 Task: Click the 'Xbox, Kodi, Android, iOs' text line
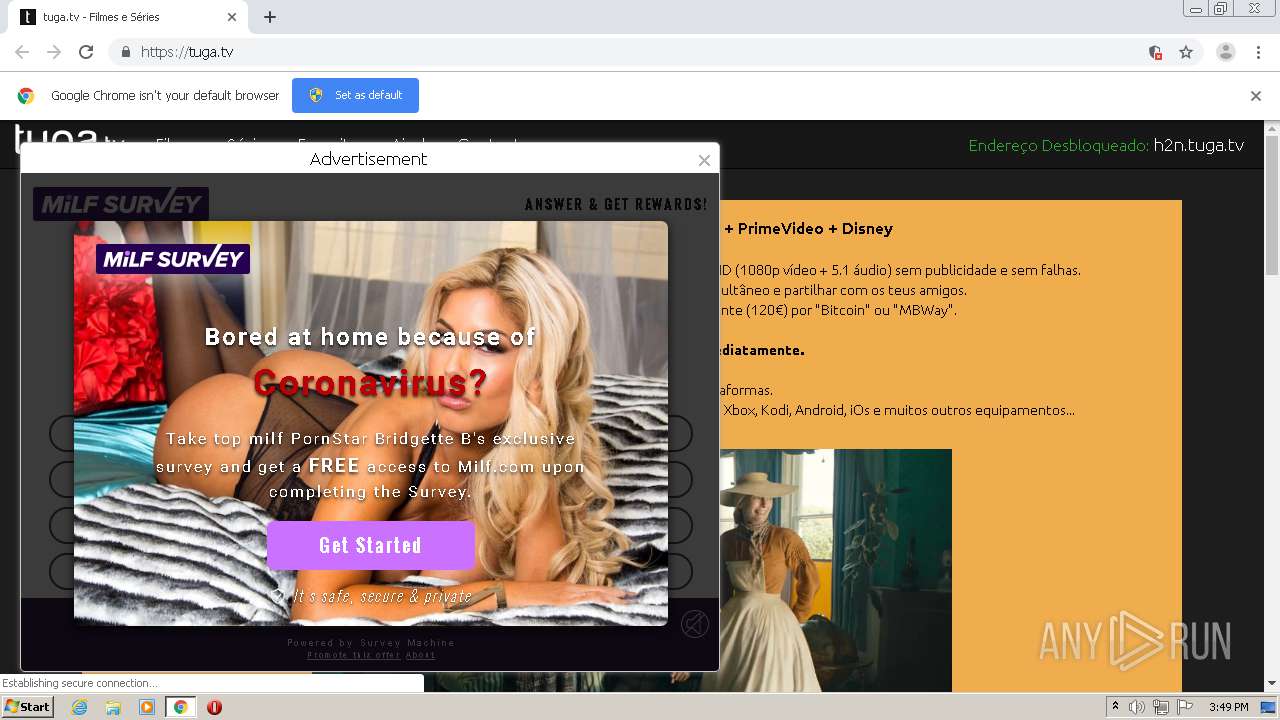(898, 410)
